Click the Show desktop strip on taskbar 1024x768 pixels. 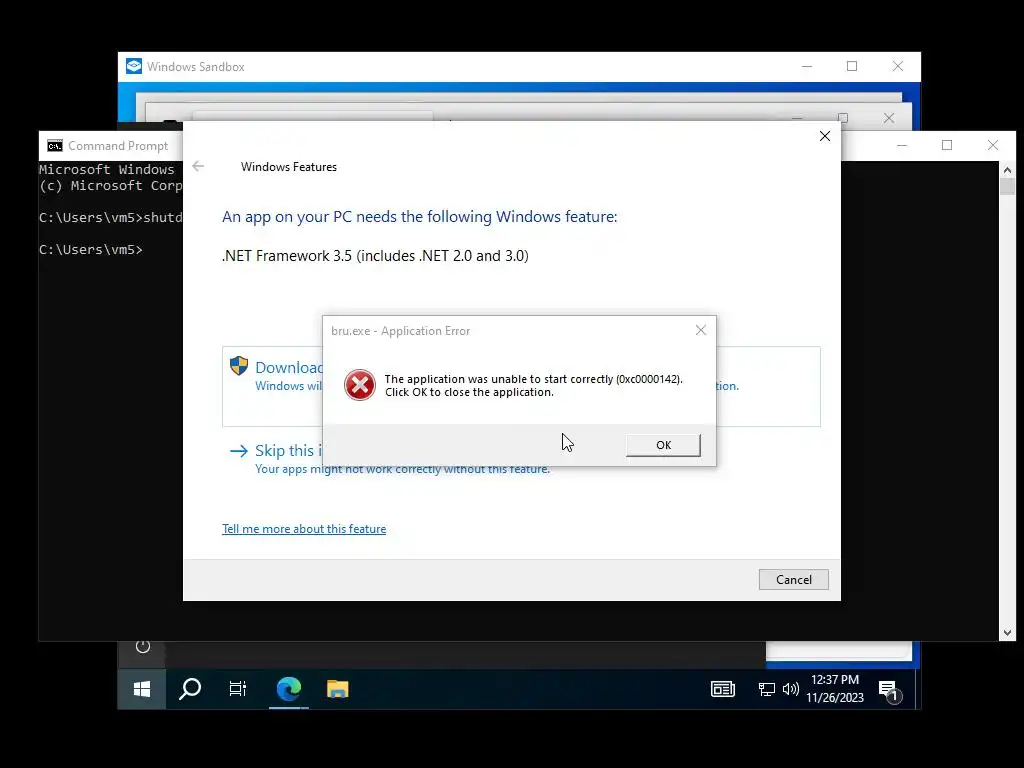918,689
